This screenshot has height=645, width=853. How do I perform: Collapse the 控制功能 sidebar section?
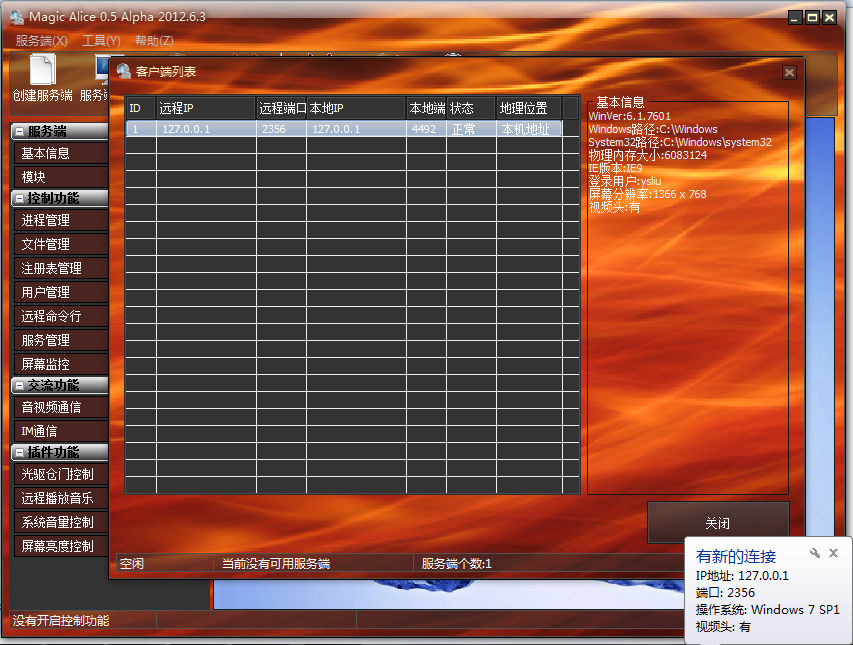coord(20,199)
